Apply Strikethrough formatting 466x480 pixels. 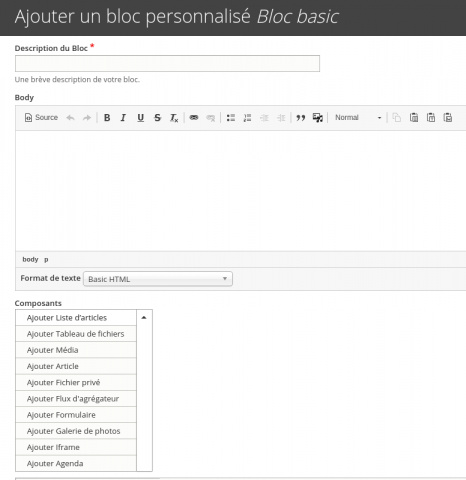click(x=157, y=118)
